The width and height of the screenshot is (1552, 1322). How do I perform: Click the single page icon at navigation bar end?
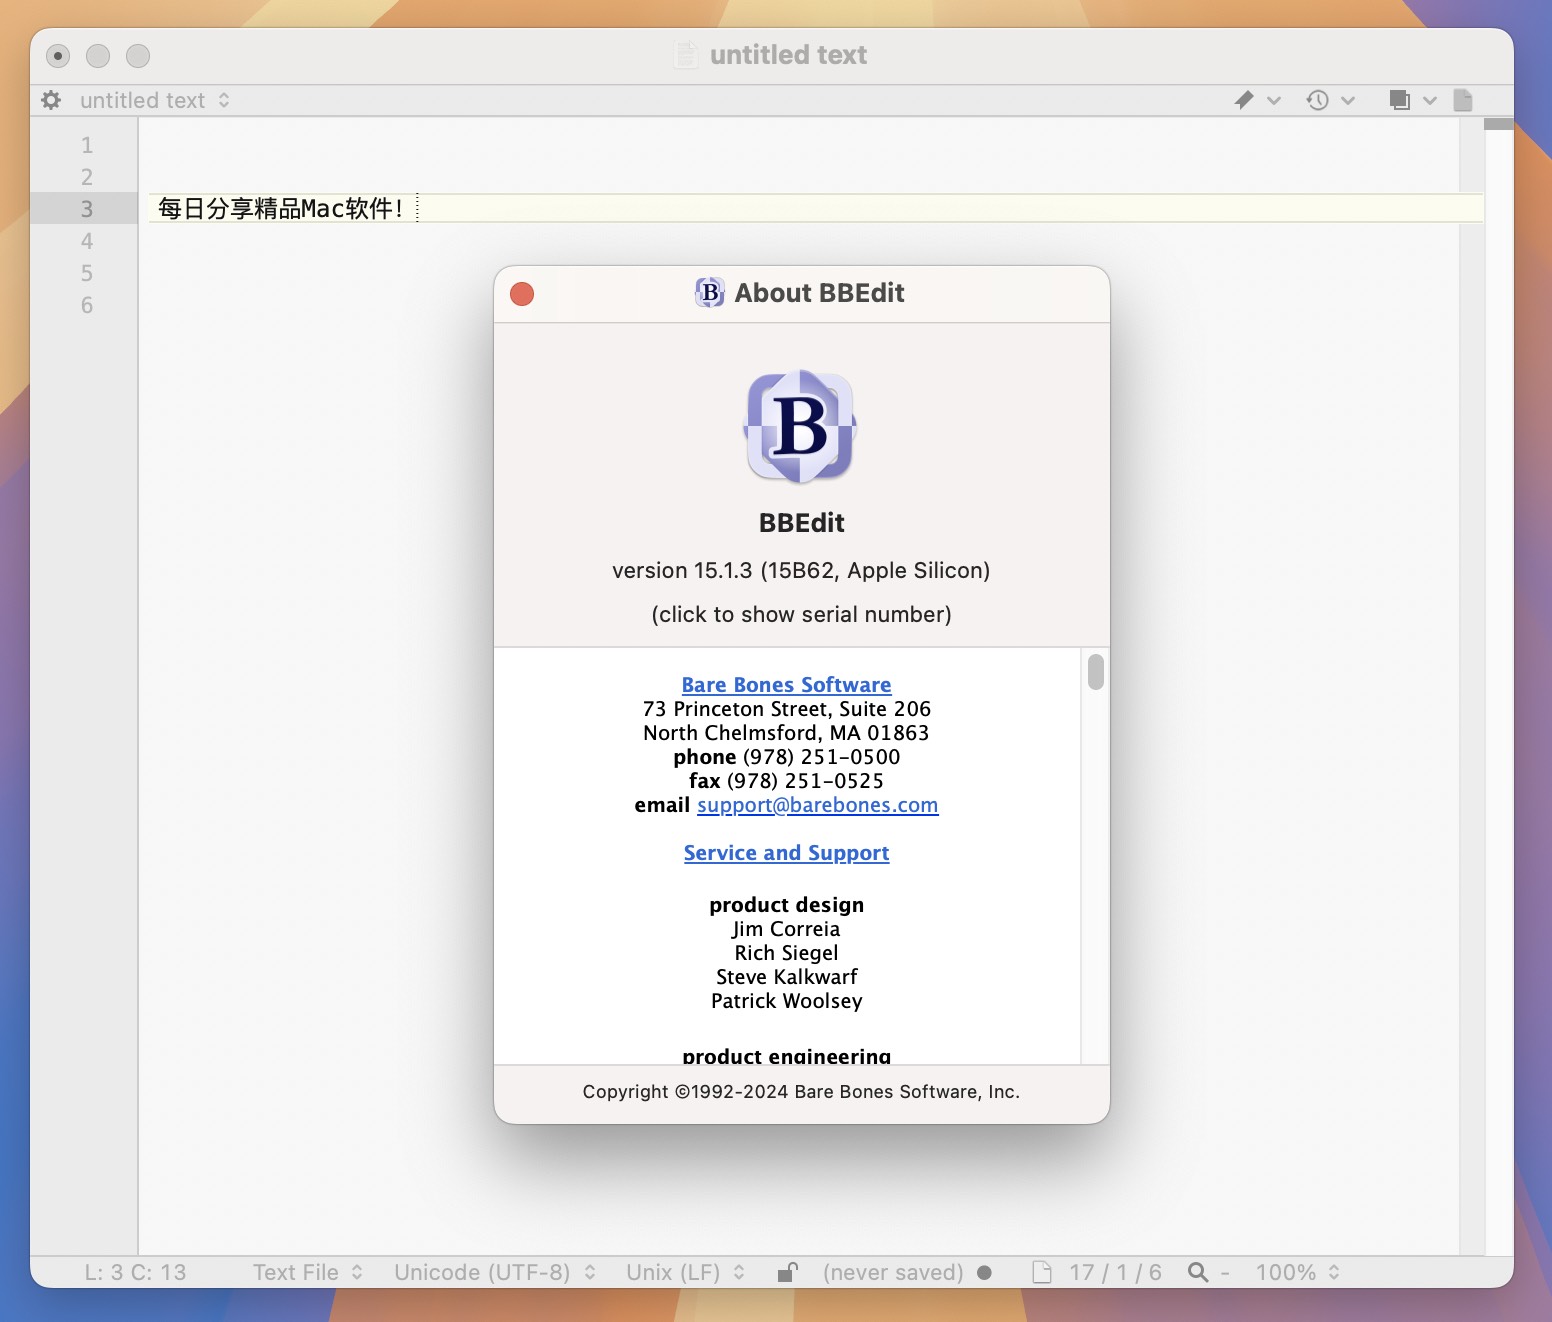click(1463, 100)
